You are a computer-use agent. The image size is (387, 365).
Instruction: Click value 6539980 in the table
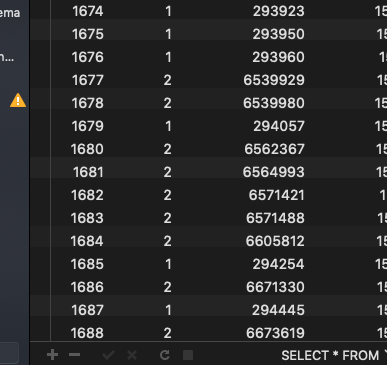click(x=274, y=103)
